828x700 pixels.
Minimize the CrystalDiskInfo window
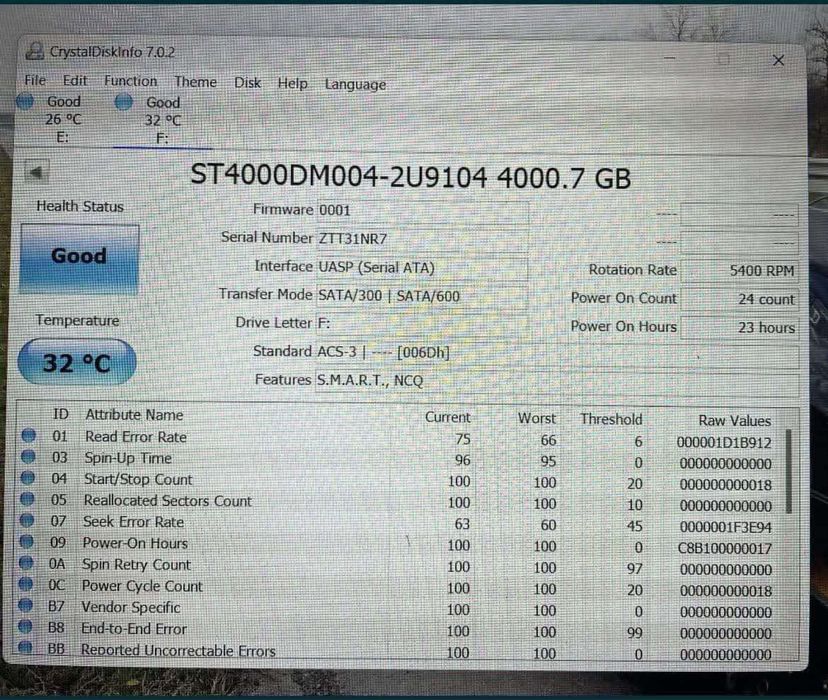point(669,57)
